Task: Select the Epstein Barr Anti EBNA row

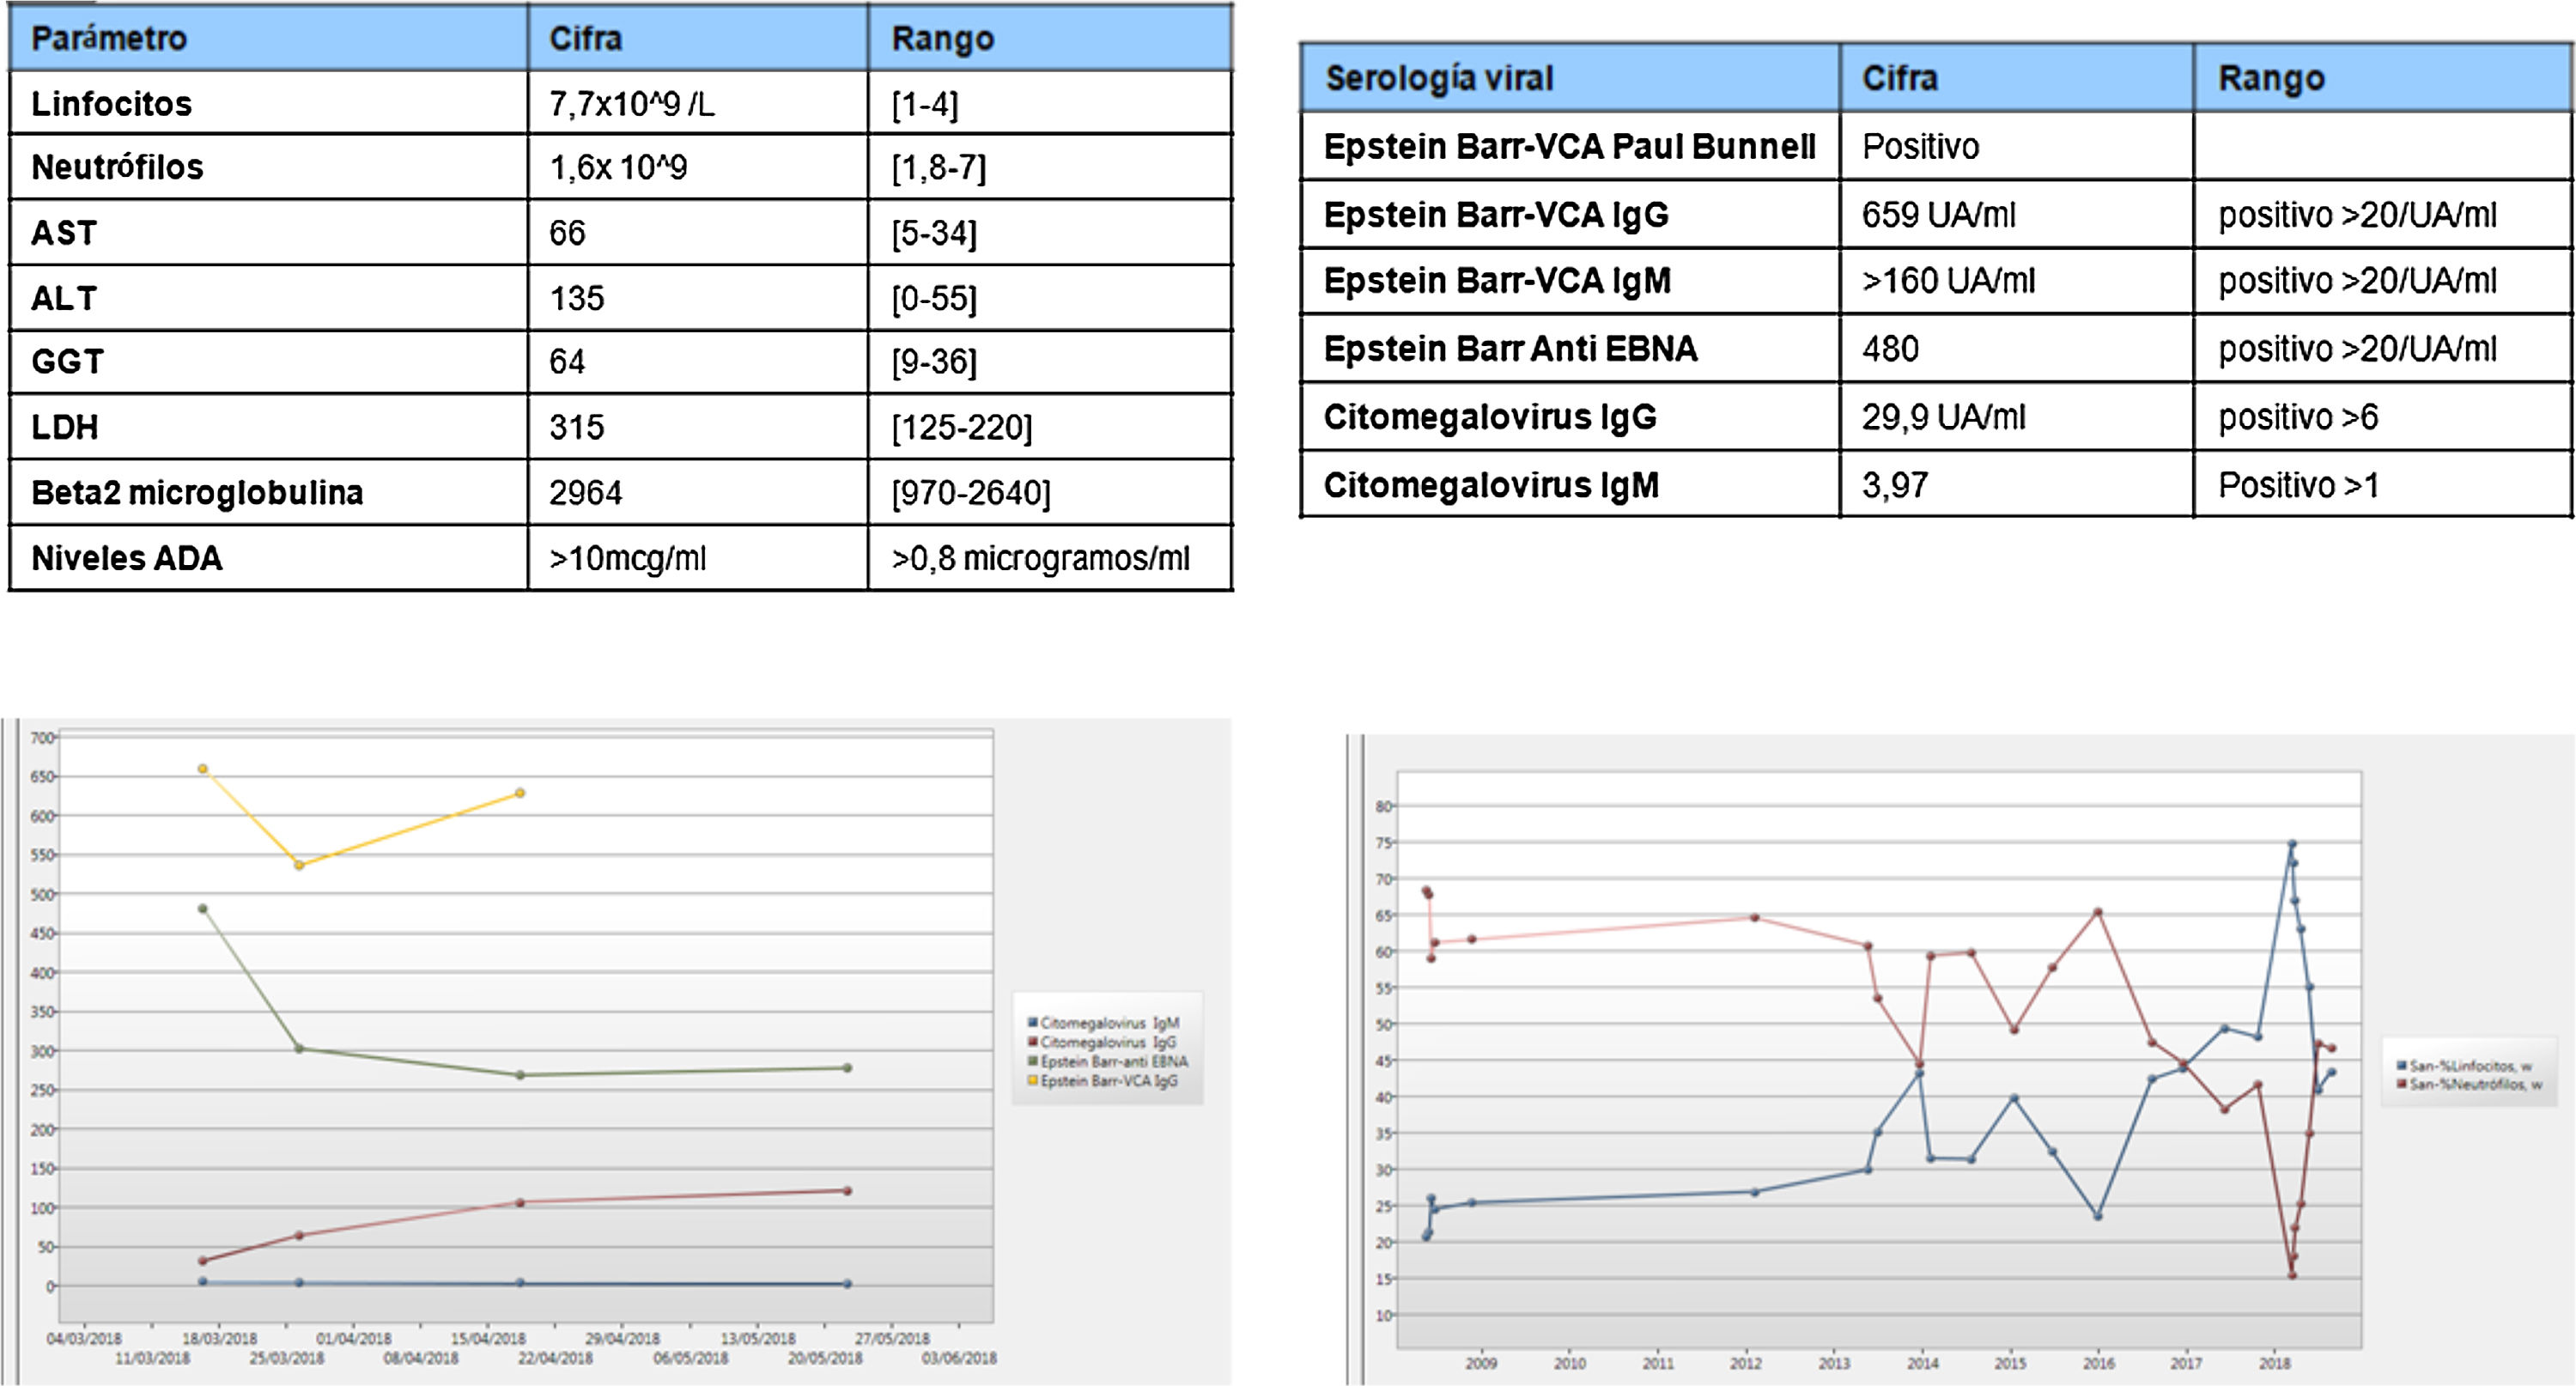Action: [1510, 349]
